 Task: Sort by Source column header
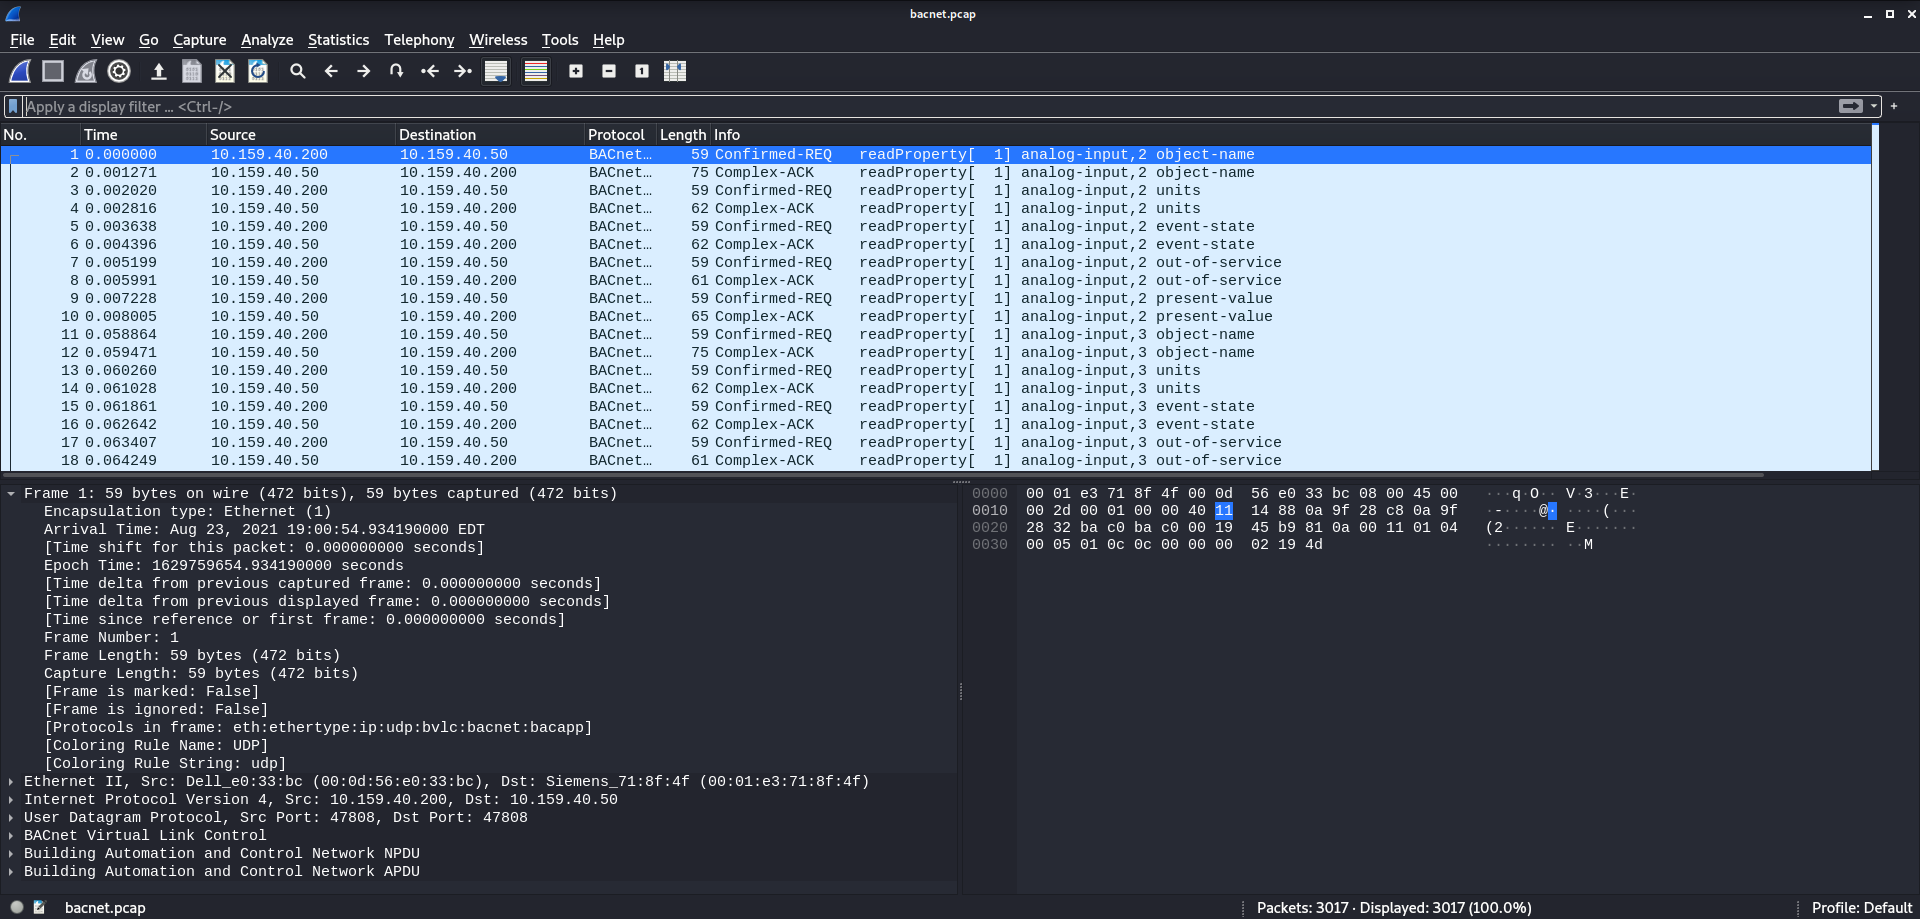pos(300,134)
